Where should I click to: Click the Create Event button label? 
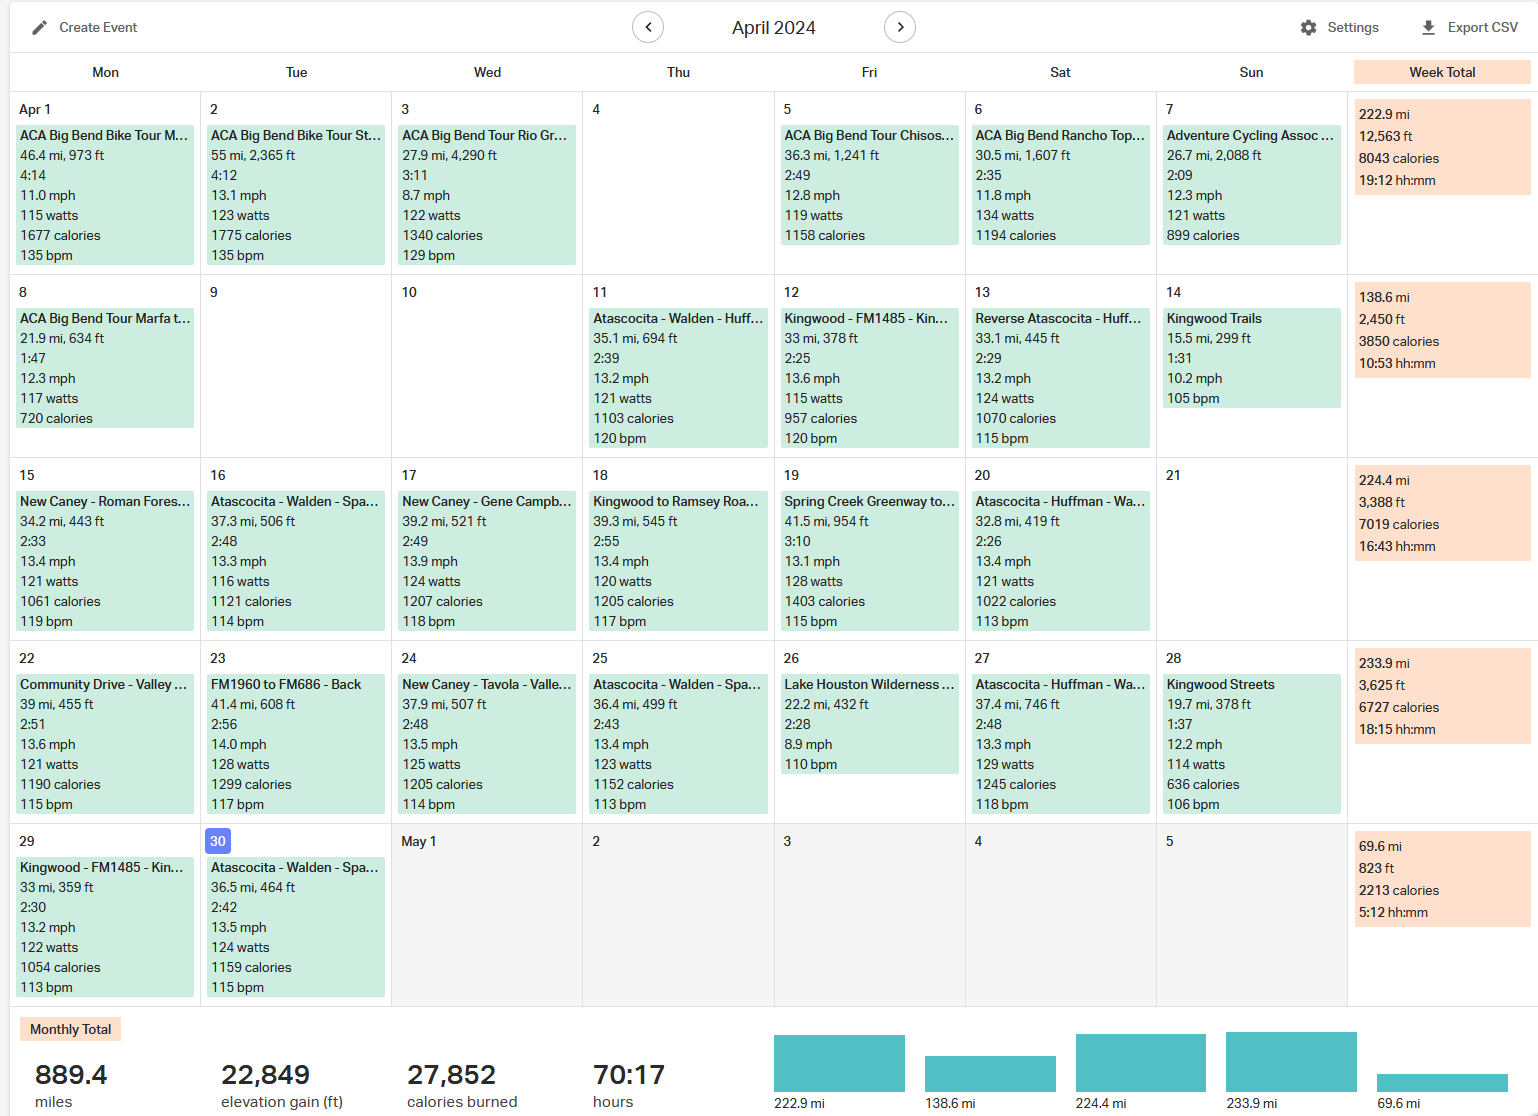pos(98,28)
